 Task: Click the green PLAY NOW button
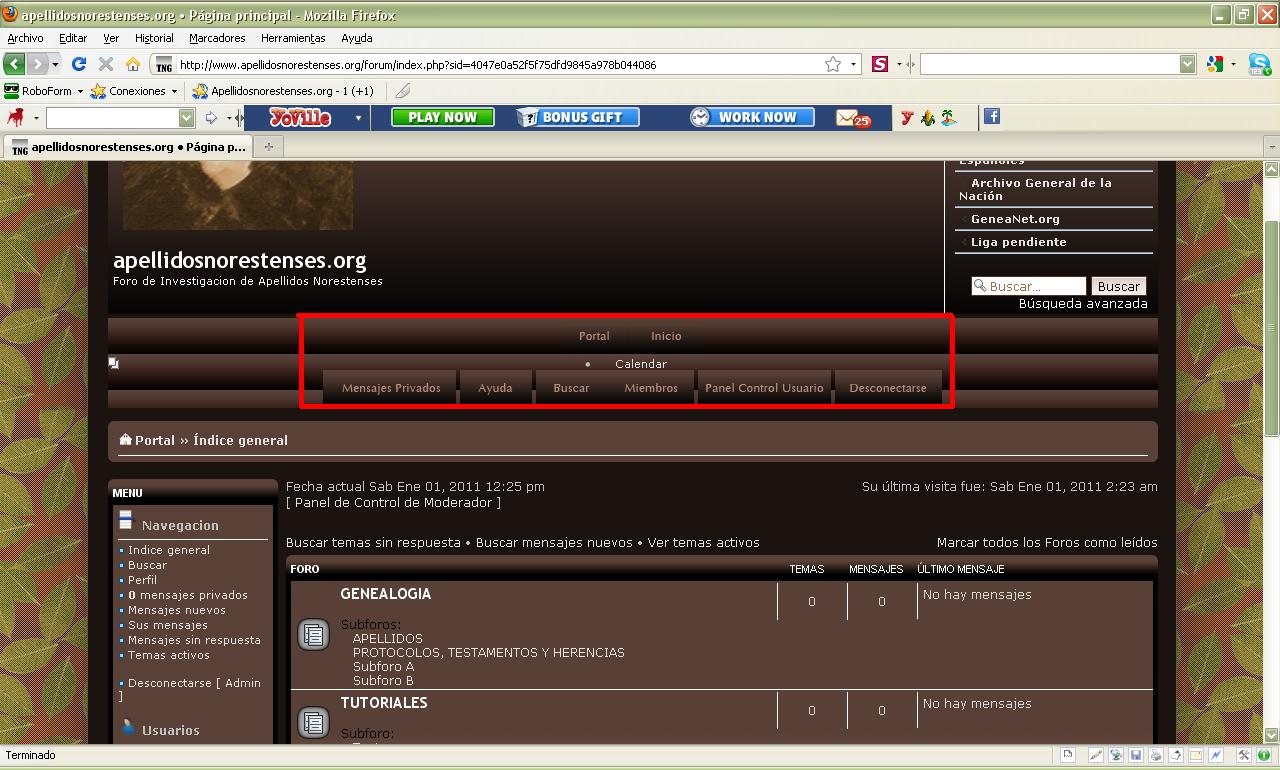pyautogui.click(x=443, y=117)
